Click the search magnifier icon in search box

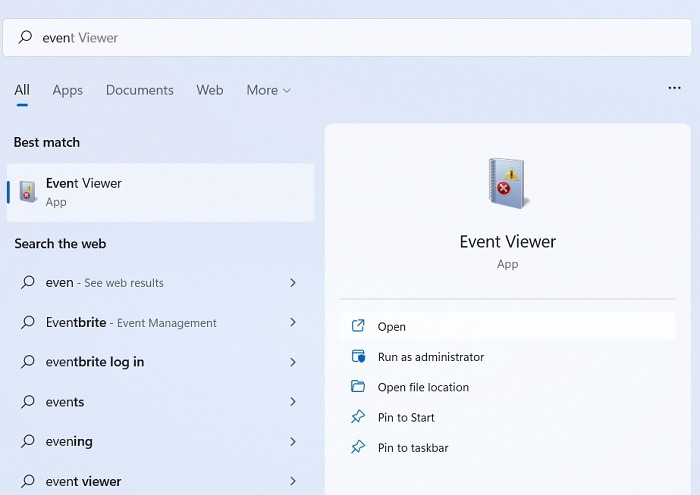(25, 37)
